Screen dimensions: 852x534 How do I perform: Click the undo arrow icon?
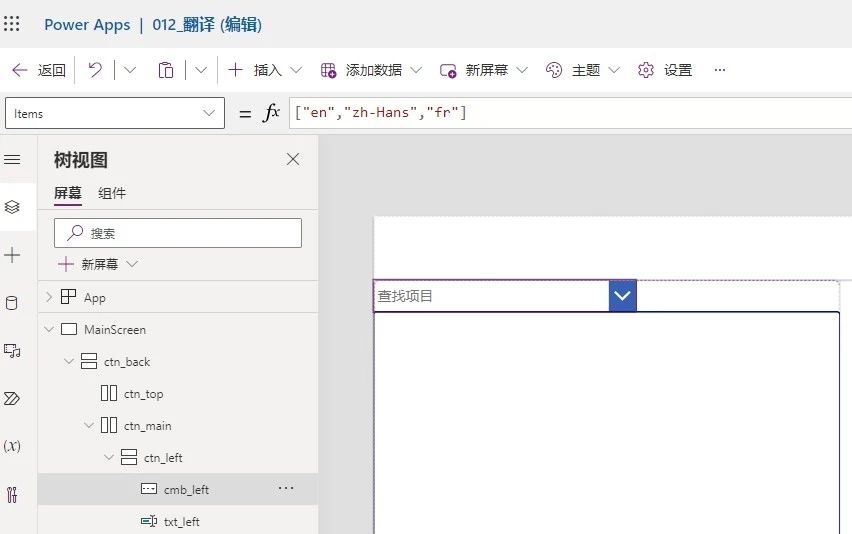click(95, 70)
